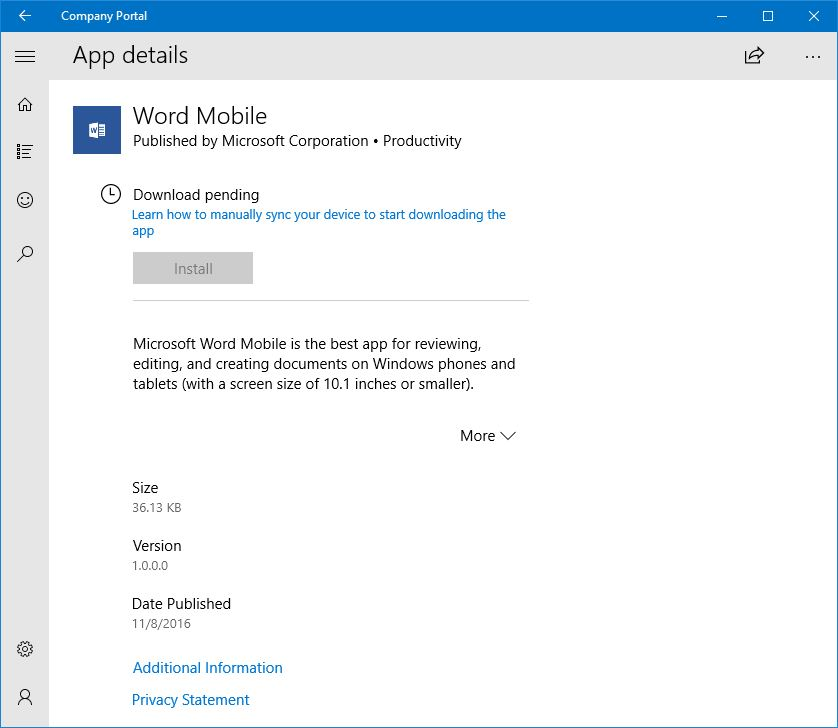Viewport: 838px width, 728px height.
Task: Click the Download pending clock icon
Action: tap(110, 194)
